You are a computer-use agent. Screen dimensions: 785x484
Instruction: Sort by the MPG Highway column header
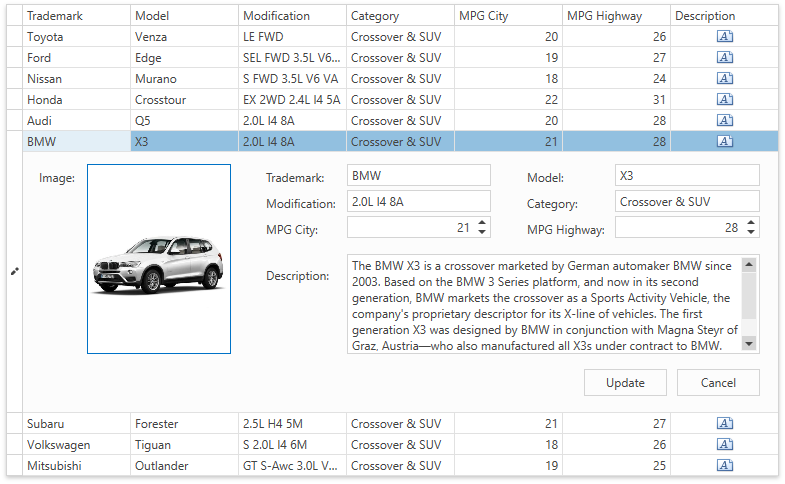(x=617, y=16)
